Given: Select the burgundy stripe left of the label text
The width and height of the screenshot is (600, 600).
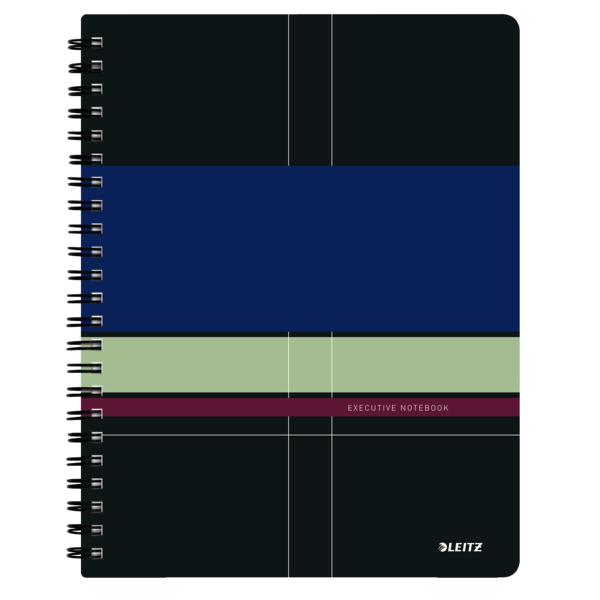Looking at the screenshot, I should coord(200,407).
